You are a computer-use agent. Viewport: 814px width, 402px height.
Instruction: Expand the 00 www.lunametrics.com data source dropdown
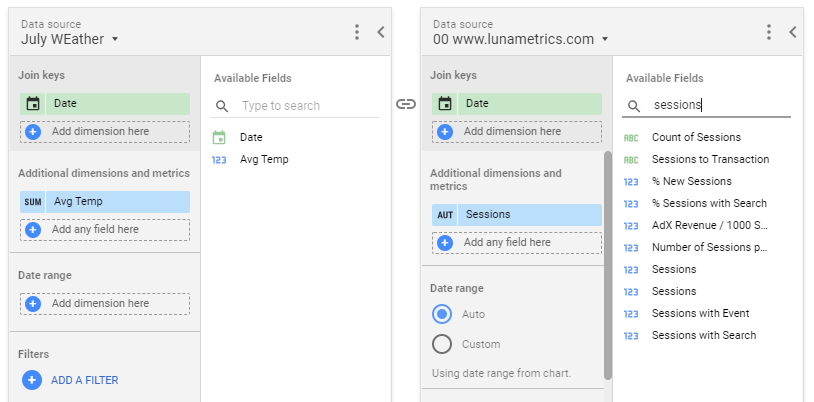click(x=605, y=39)
